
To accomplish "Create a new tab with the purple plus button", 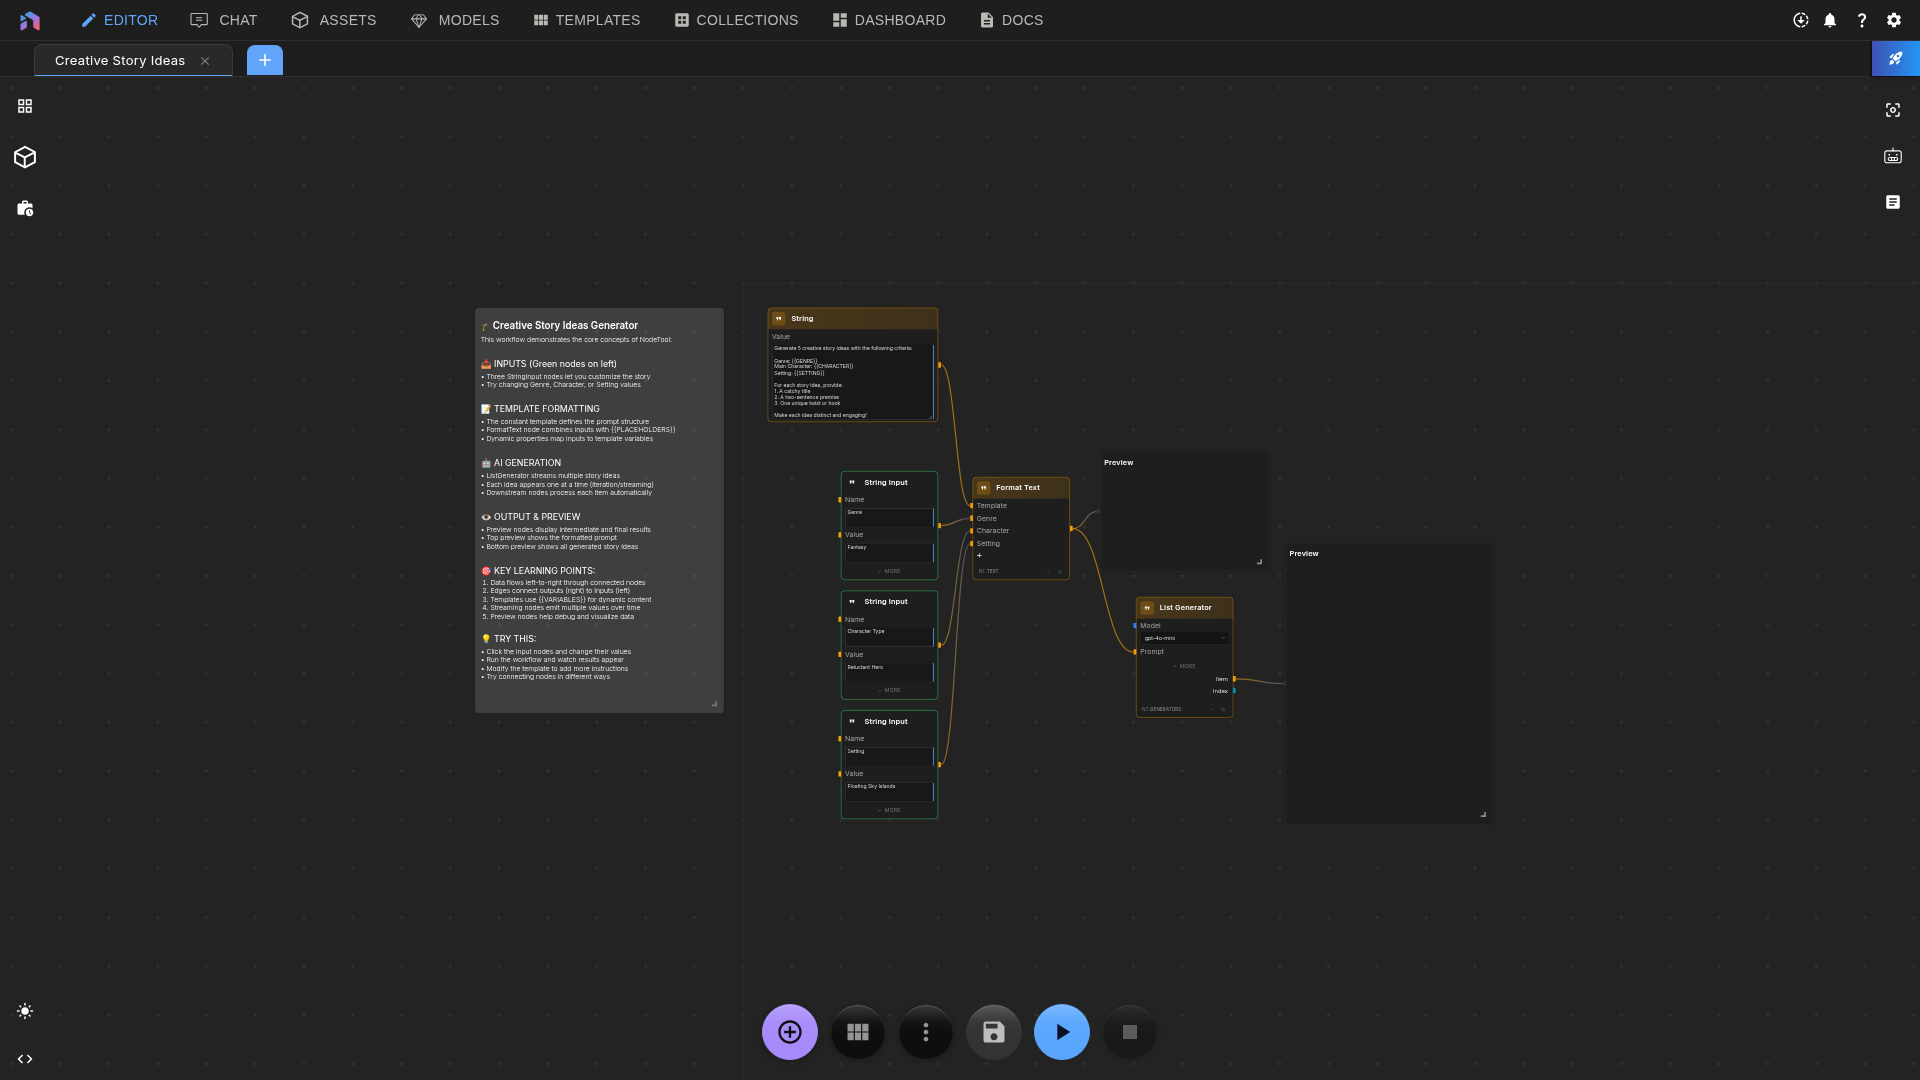I will point(264,60).
